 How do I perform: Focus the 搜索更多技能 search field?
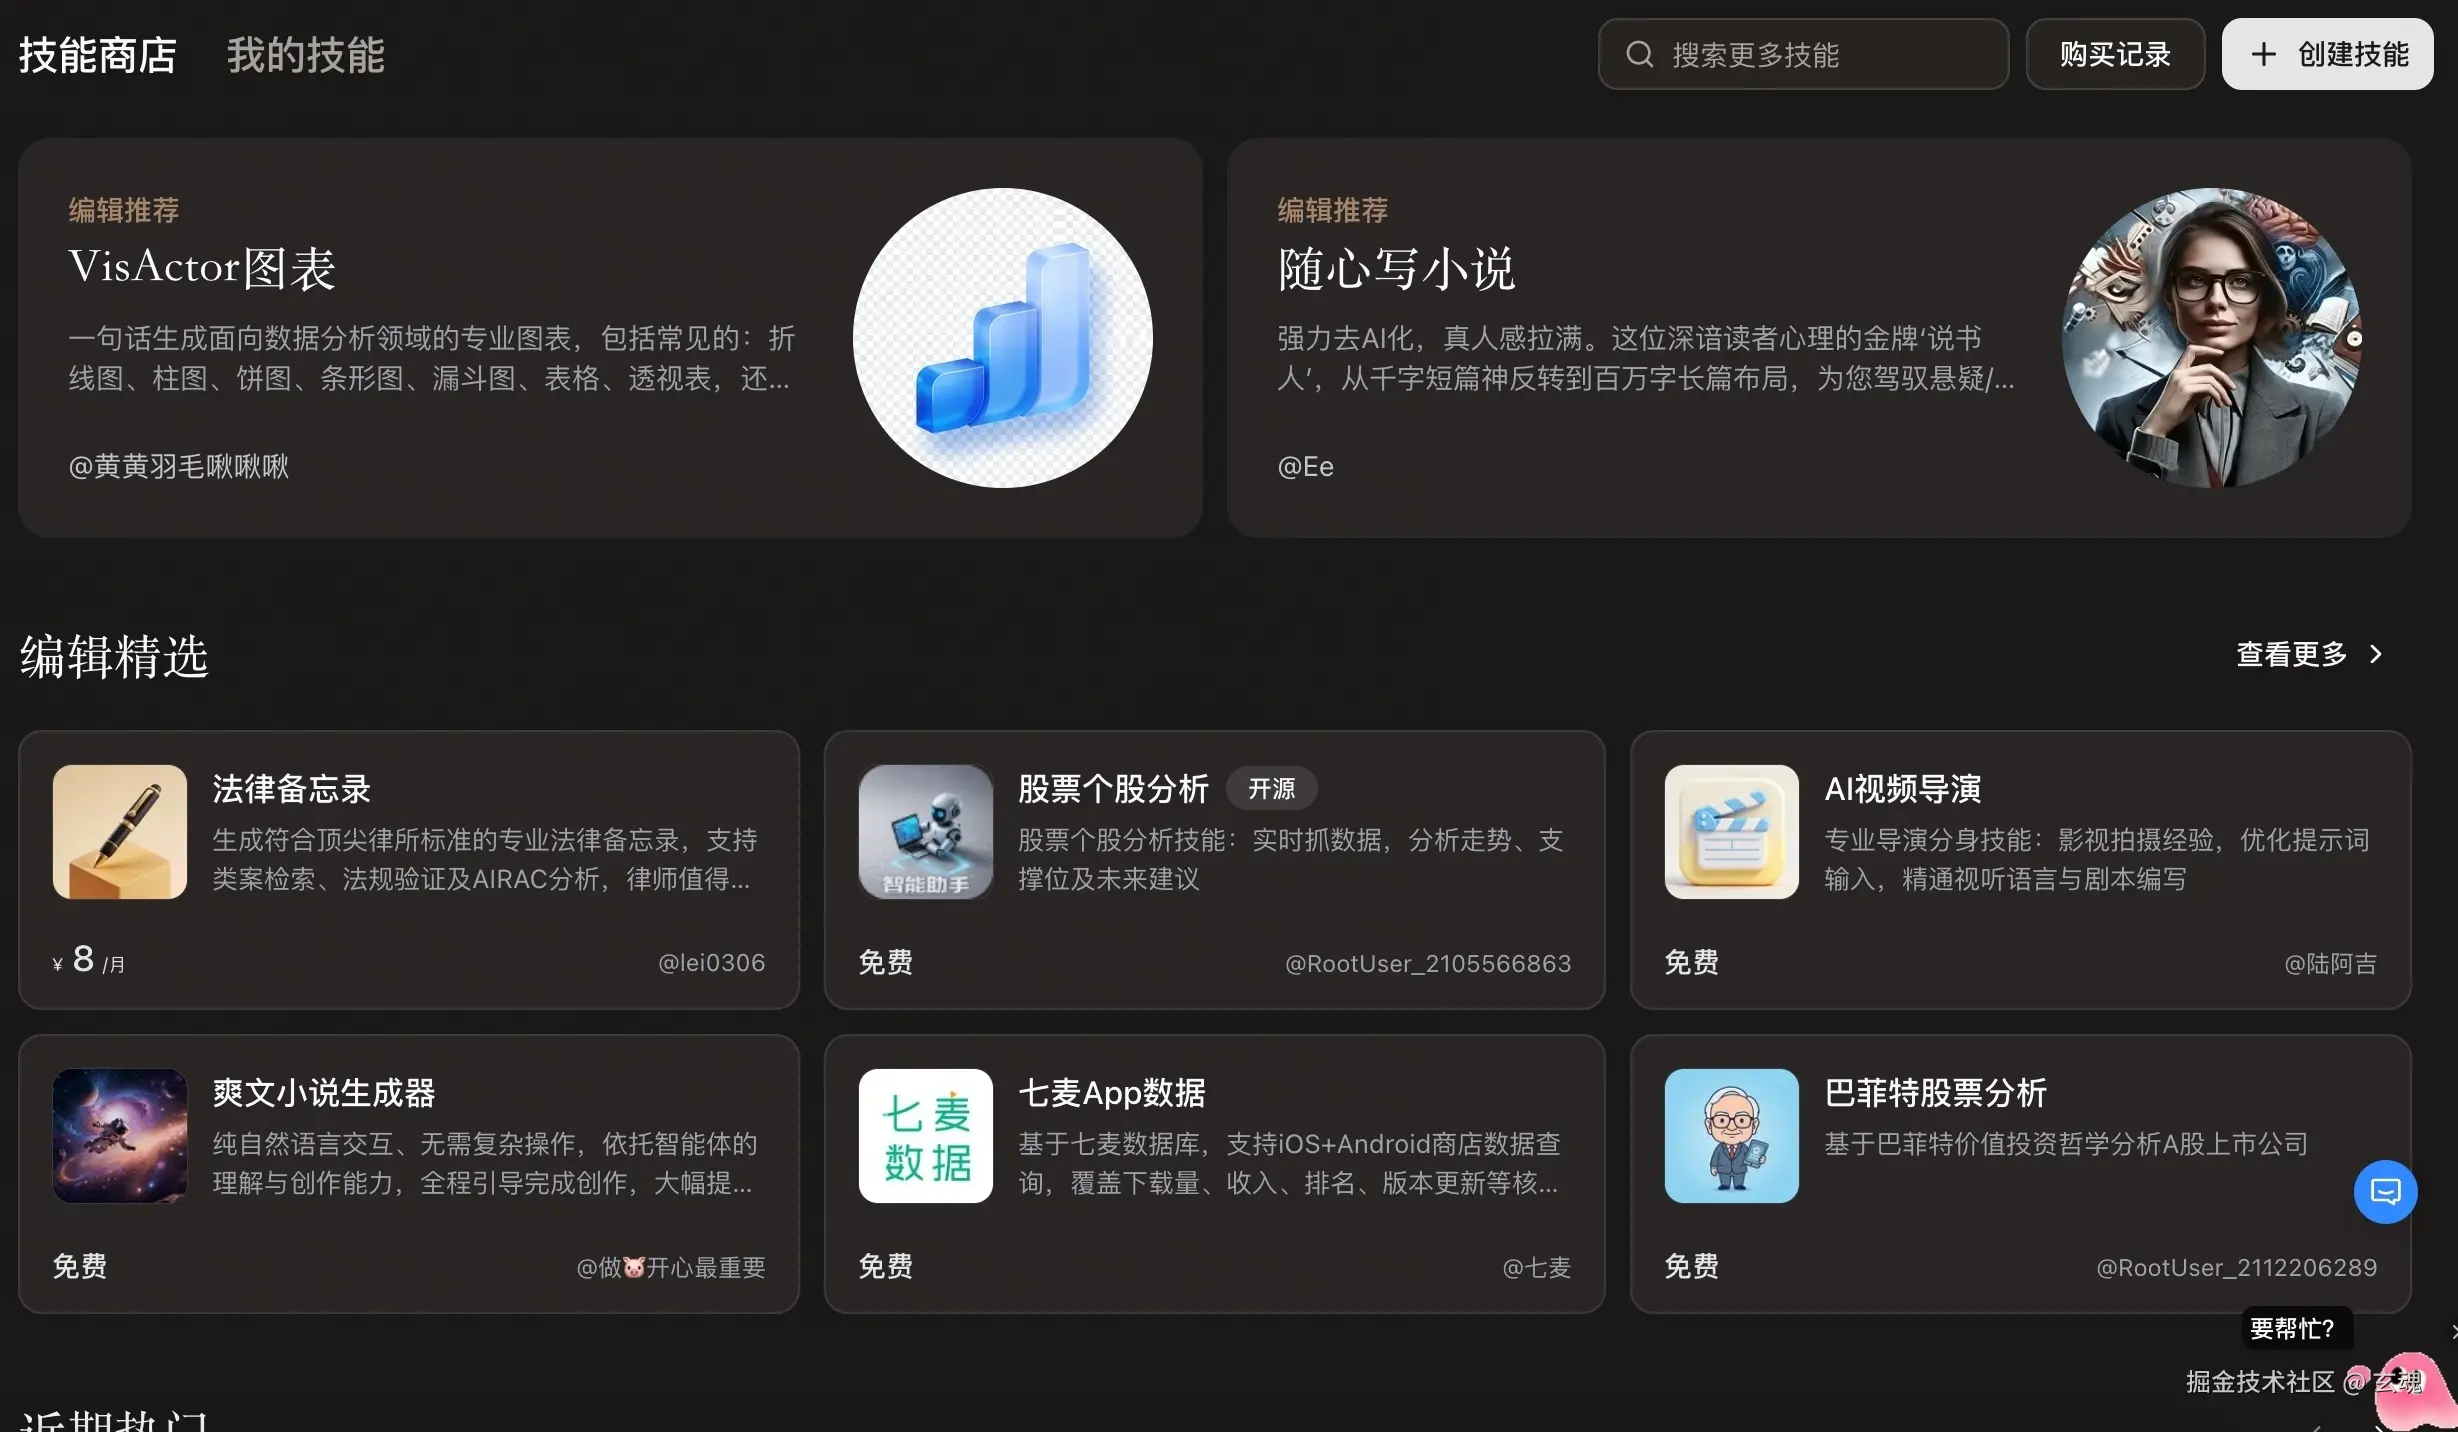(1820, 54)
